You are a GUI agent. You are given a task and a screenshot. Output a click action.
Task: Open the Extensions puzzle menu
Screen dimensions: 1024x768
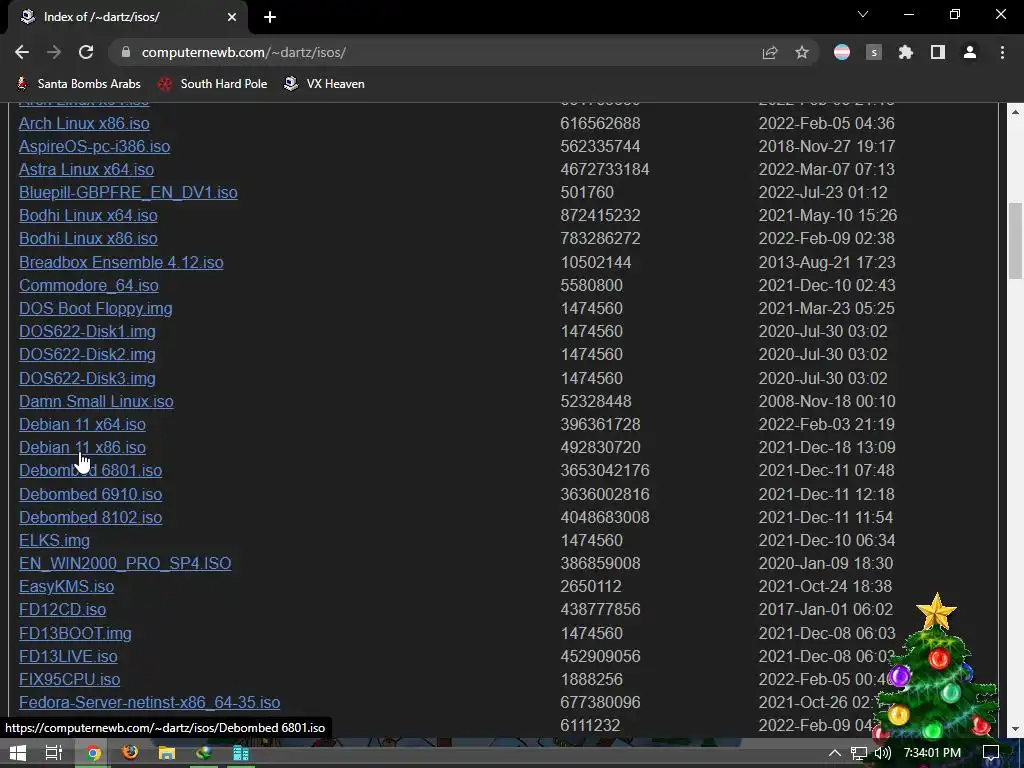(906, 52)
